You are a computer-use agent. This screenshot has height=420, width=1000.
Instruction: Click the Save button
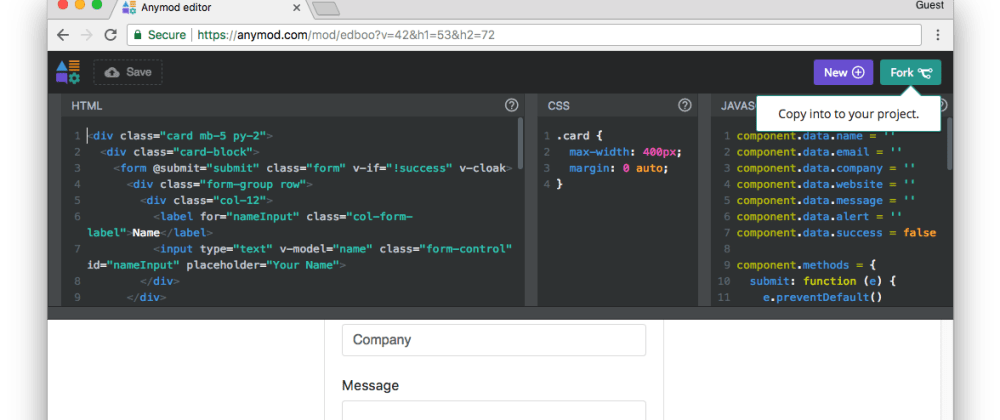tap(128, 72)
